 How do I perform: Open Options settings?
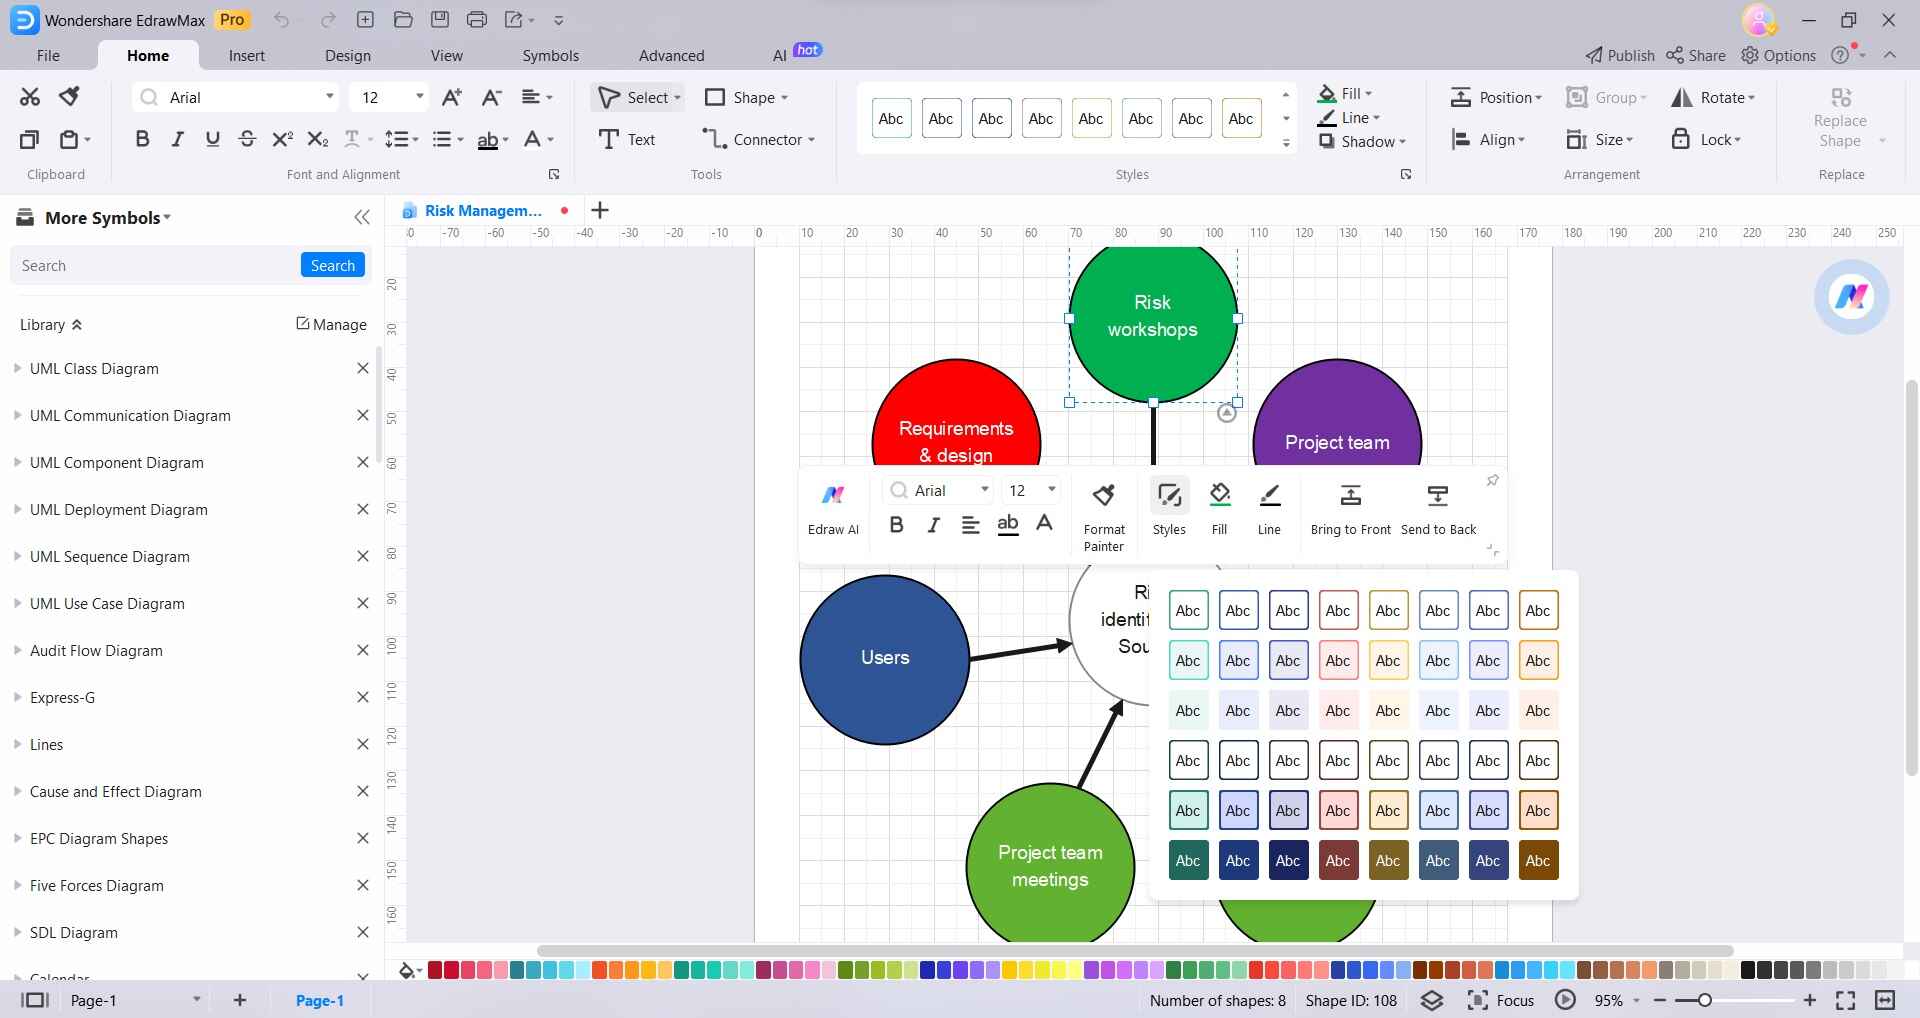(x=1778, y=55)
